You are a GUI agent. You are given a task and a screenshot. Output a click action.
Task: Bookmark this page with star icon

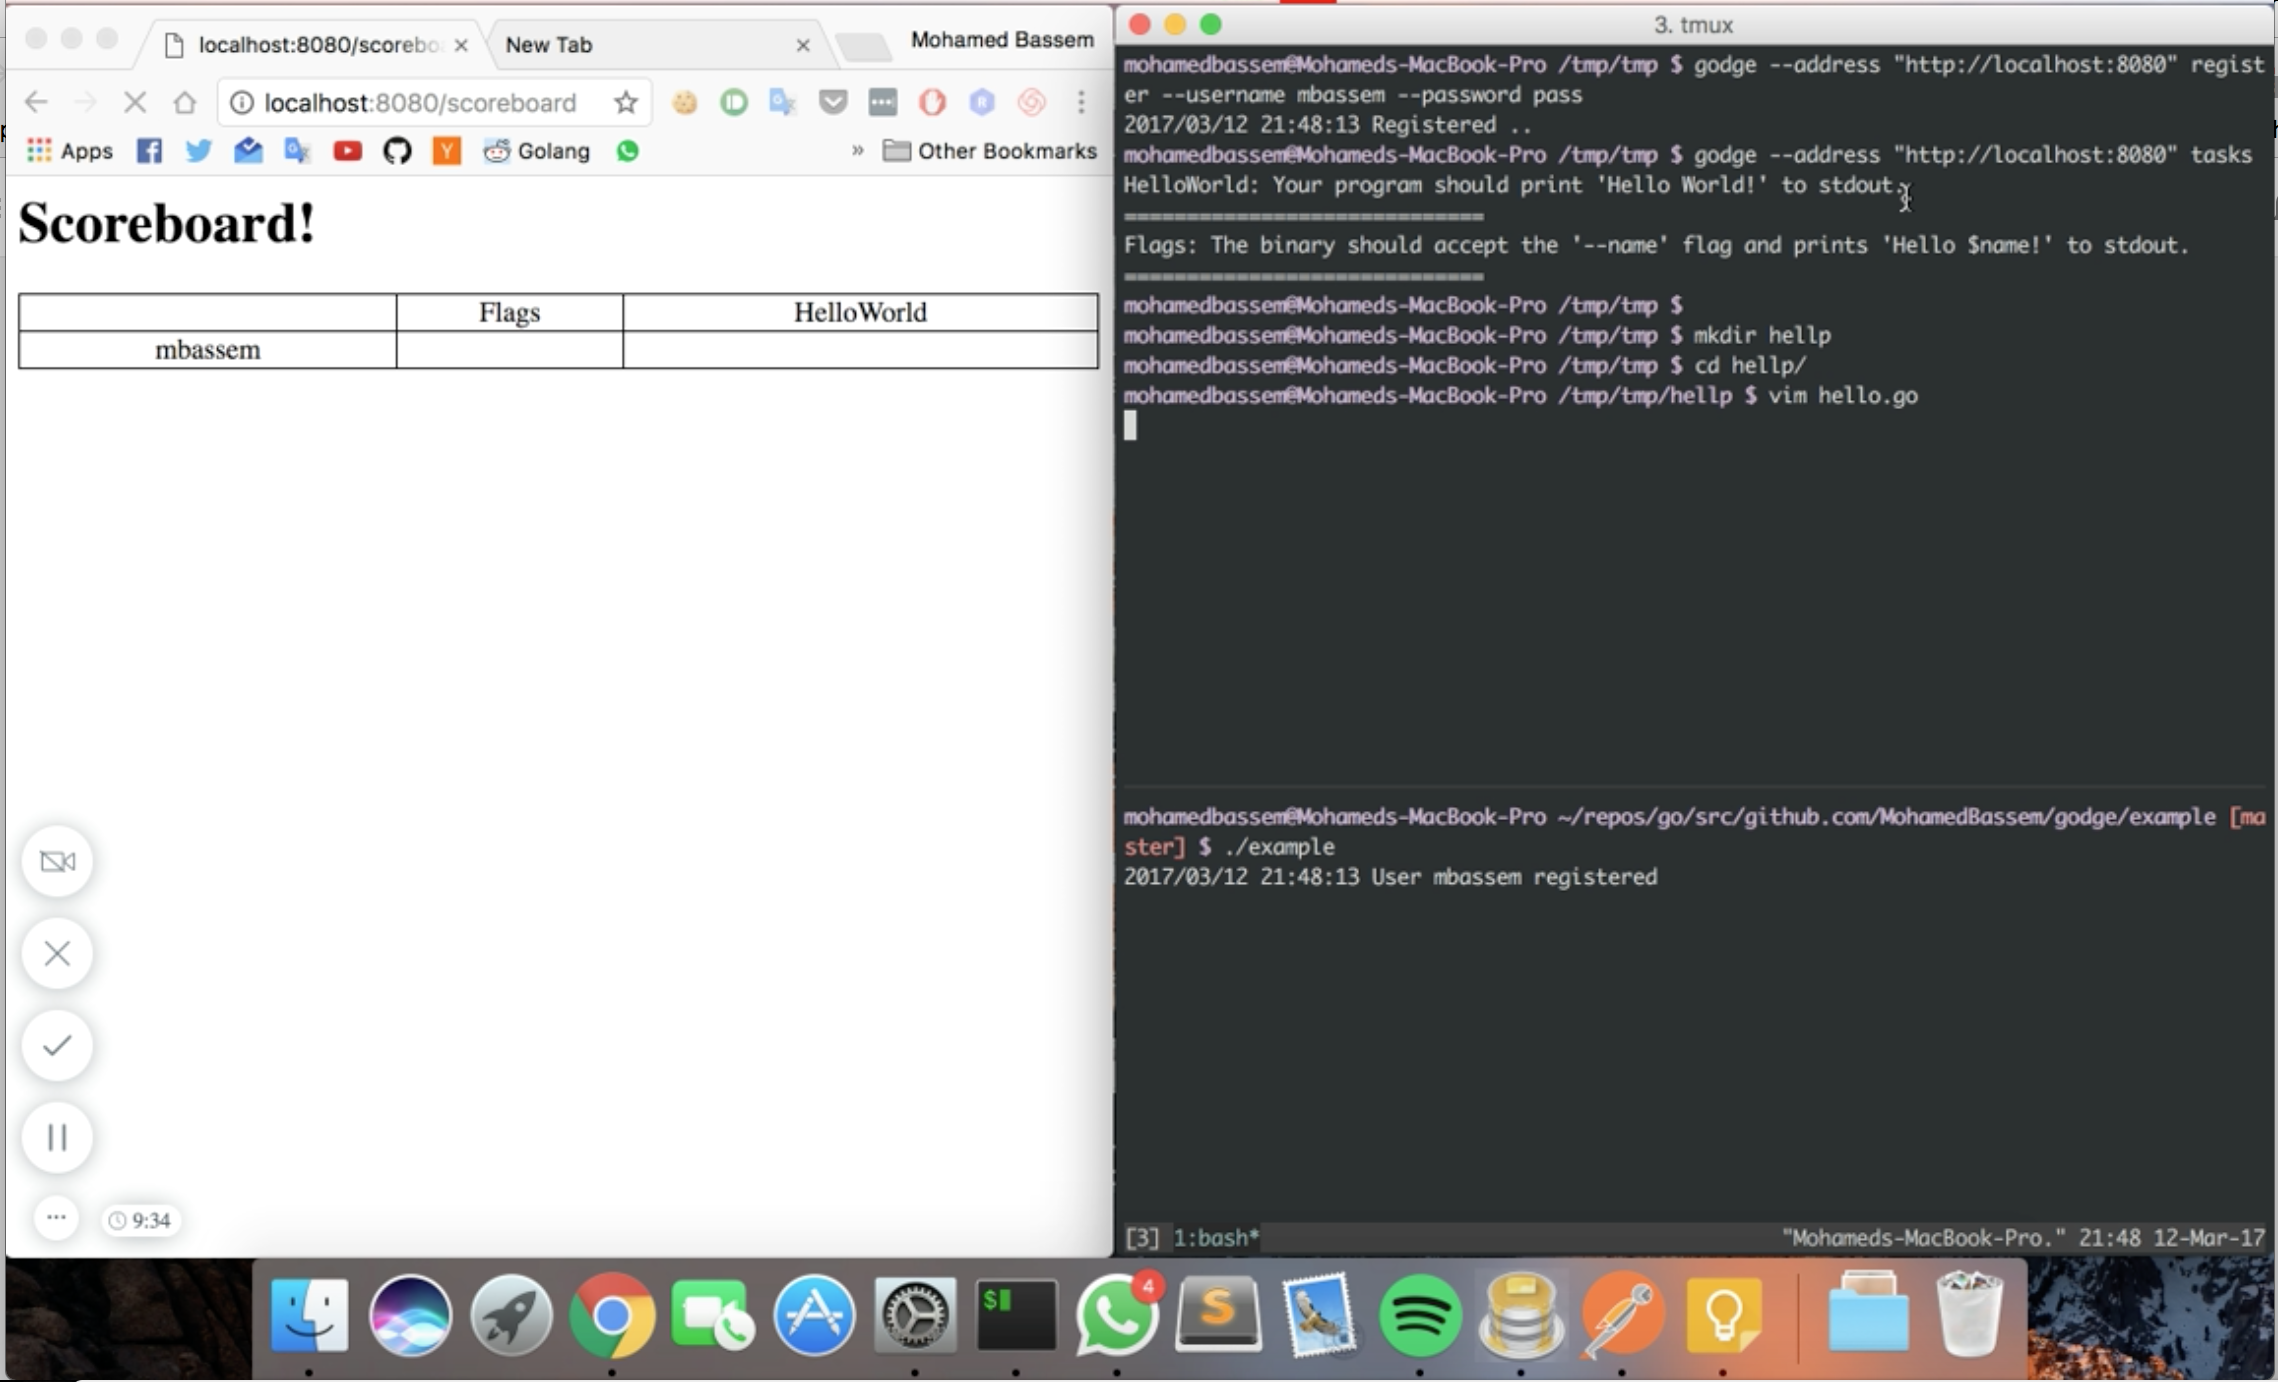(626, 102)
